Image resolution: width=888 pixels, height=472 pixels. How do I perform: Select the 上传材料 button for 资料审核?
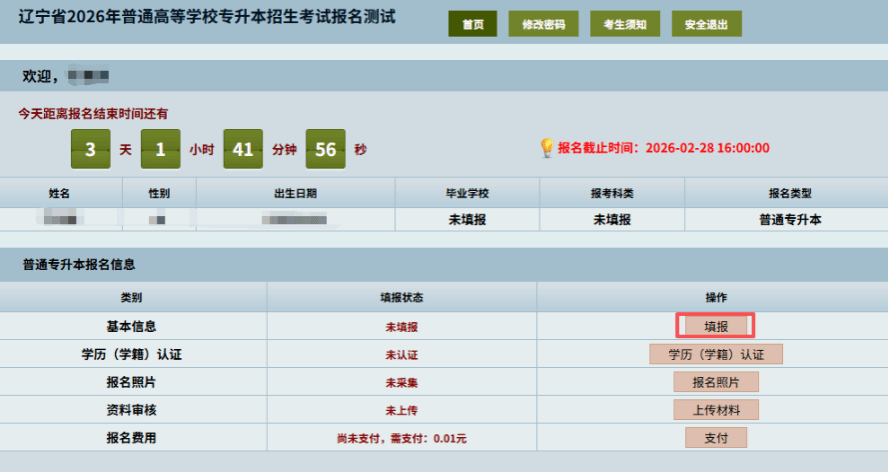click(x=716, y=410)
